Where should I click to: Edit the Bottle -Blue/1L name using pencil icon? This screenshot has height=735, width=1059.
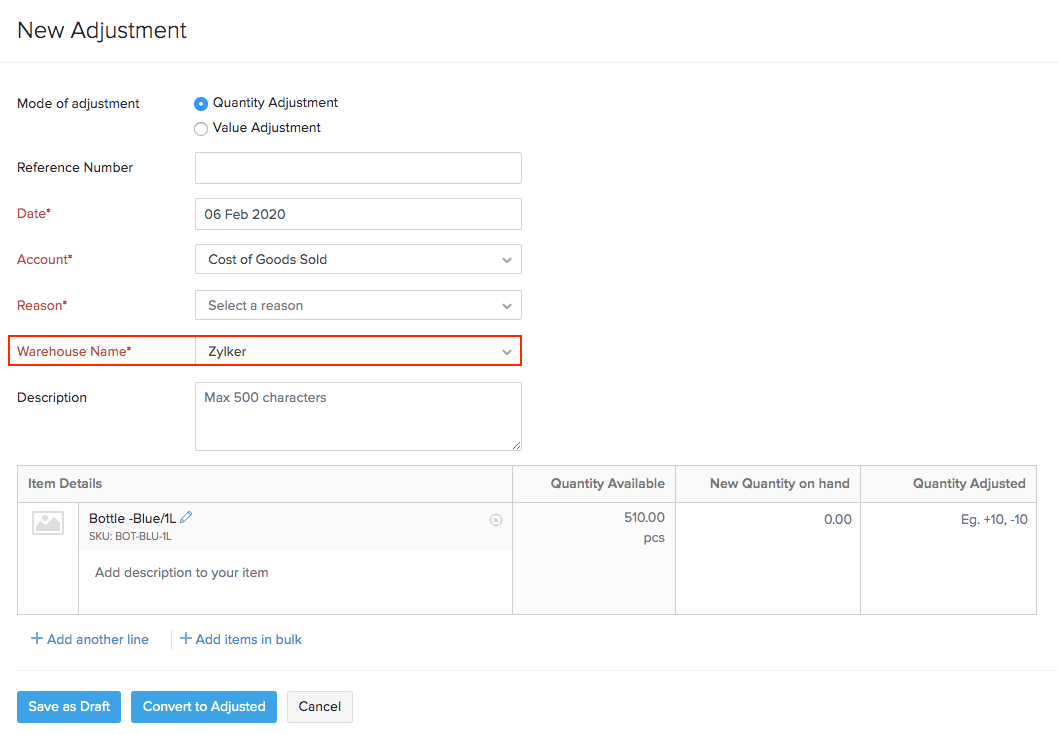click(185, 516)
